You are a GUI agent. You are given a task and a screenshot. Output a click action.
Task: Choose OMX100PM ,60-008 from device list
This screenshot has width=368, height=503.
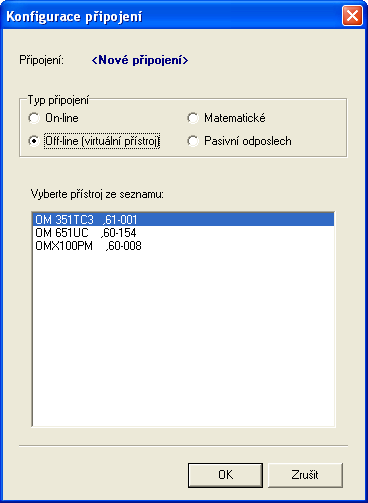[x=184, y=246]
